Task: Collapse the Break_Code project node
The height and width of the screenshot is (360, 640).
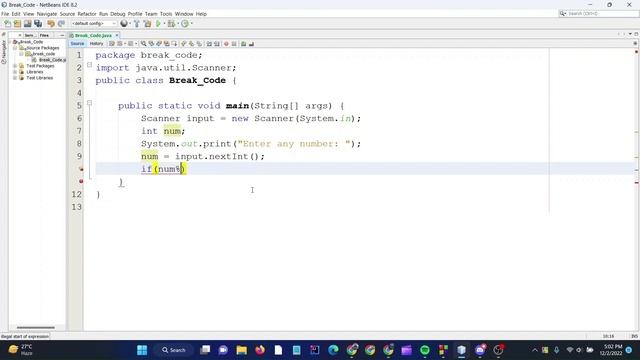Action: point(10,42)
